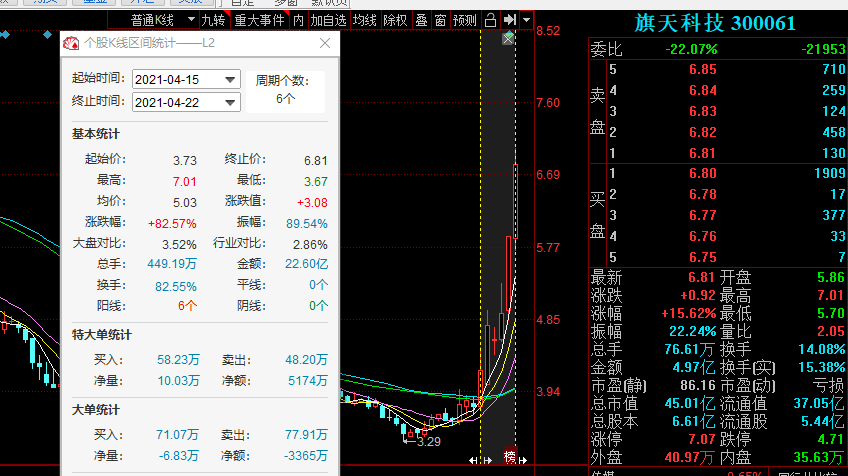Click the left range boundary handle icon
The height and width of the screenshot is (476, 848).
474,460
